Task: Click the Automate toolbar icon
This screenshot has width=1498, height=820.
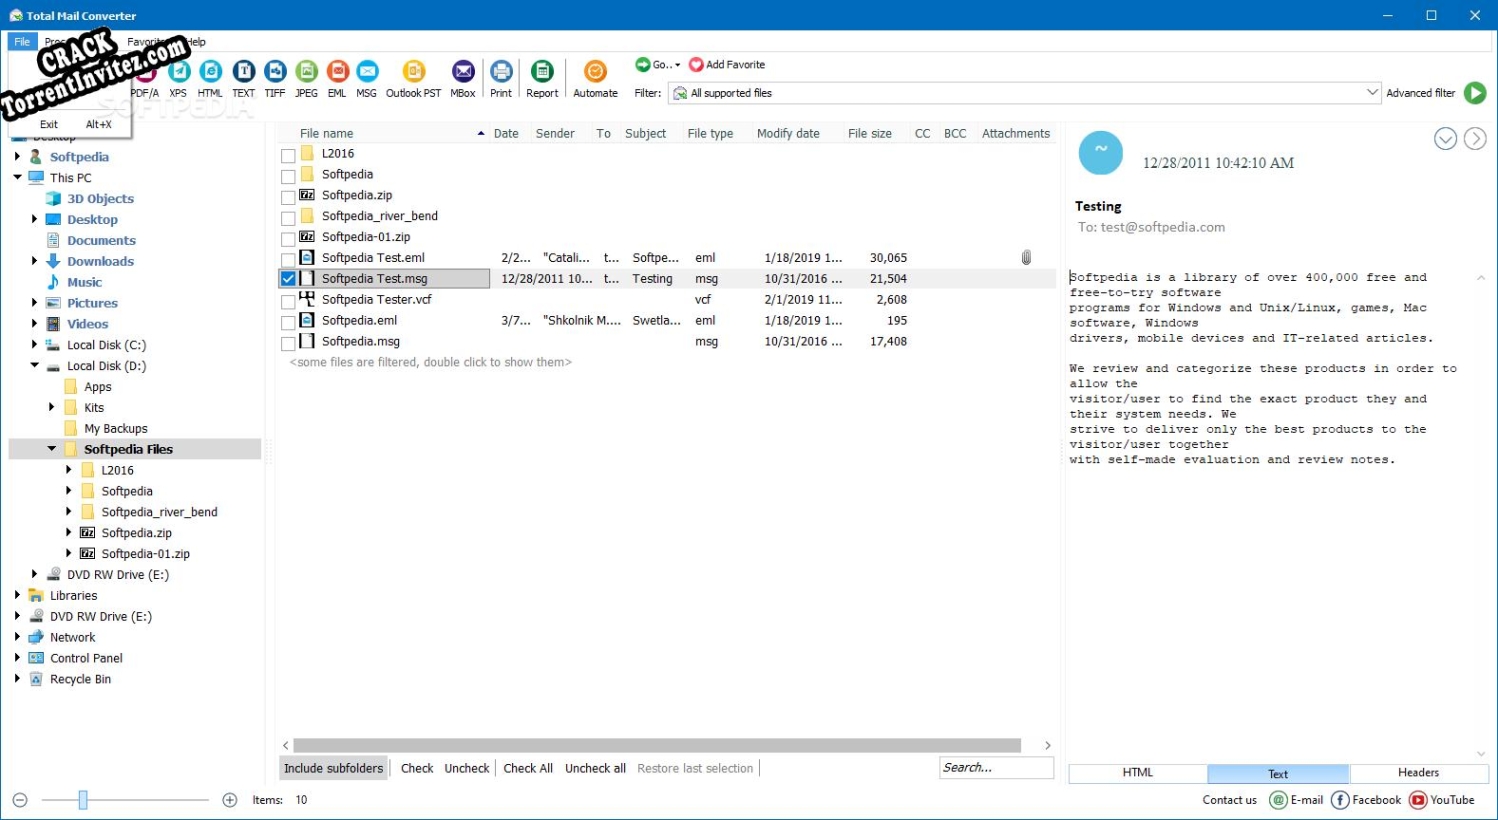Action: coord(595,72)
